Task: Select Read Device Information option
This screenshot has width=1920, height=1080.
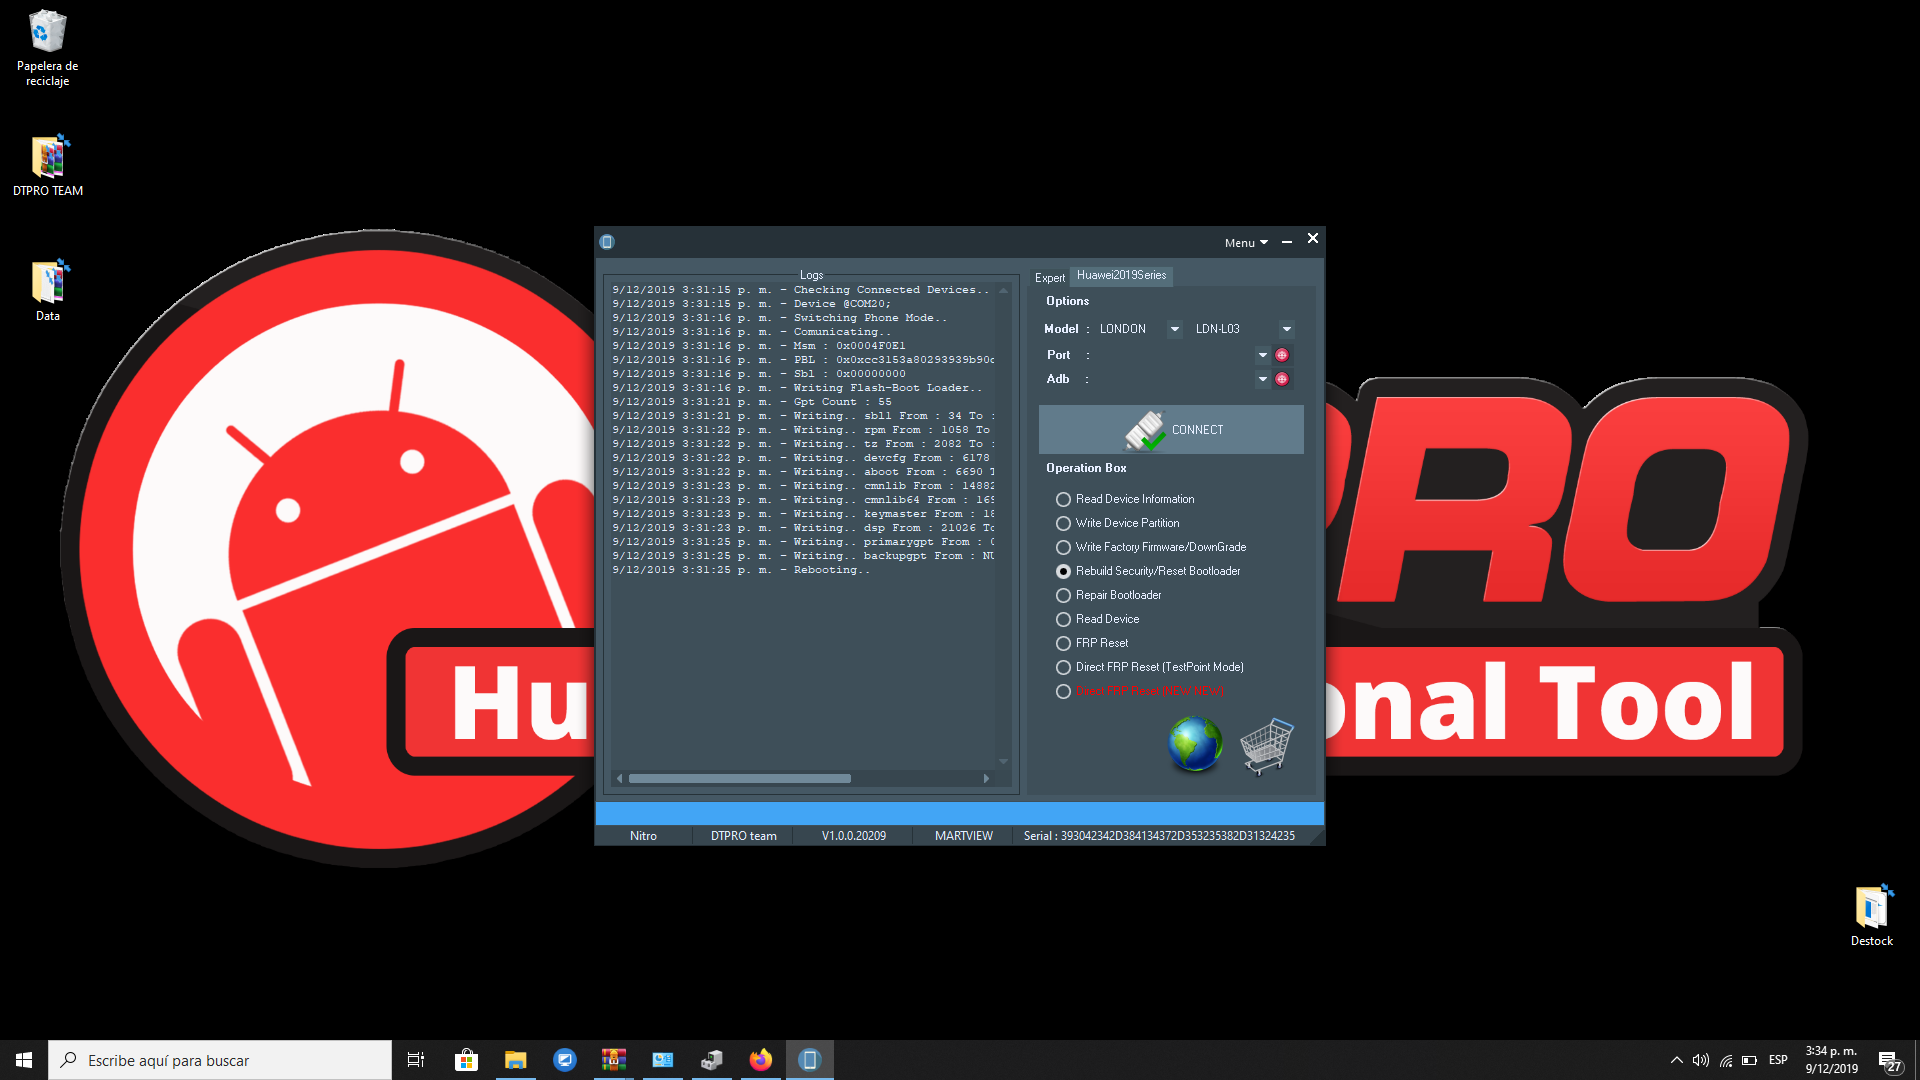Action: [x=1125, y=499]
